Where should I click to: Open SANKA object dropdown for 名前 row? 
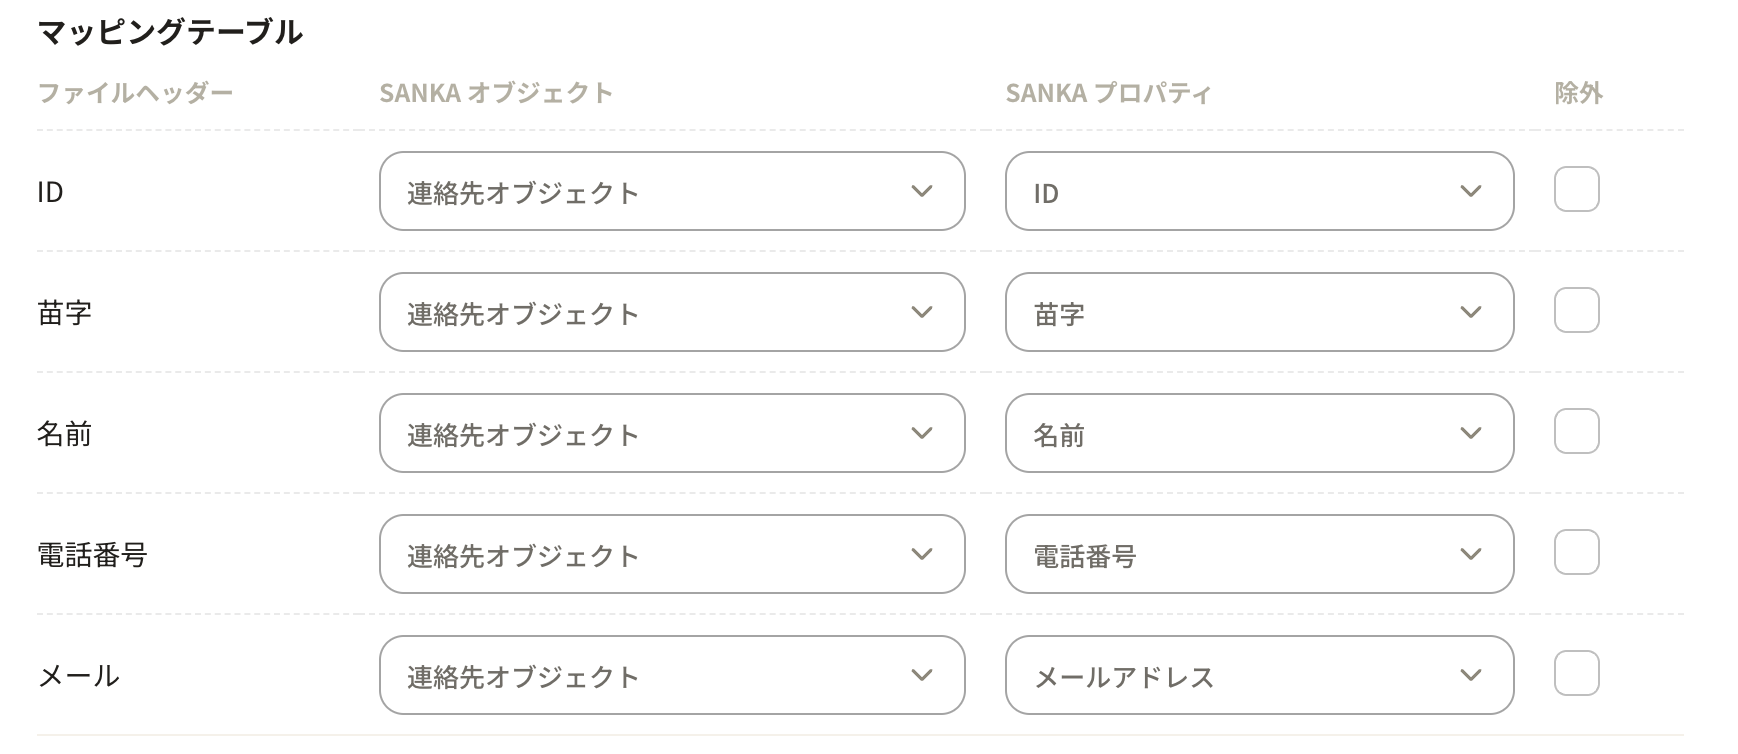671,433
